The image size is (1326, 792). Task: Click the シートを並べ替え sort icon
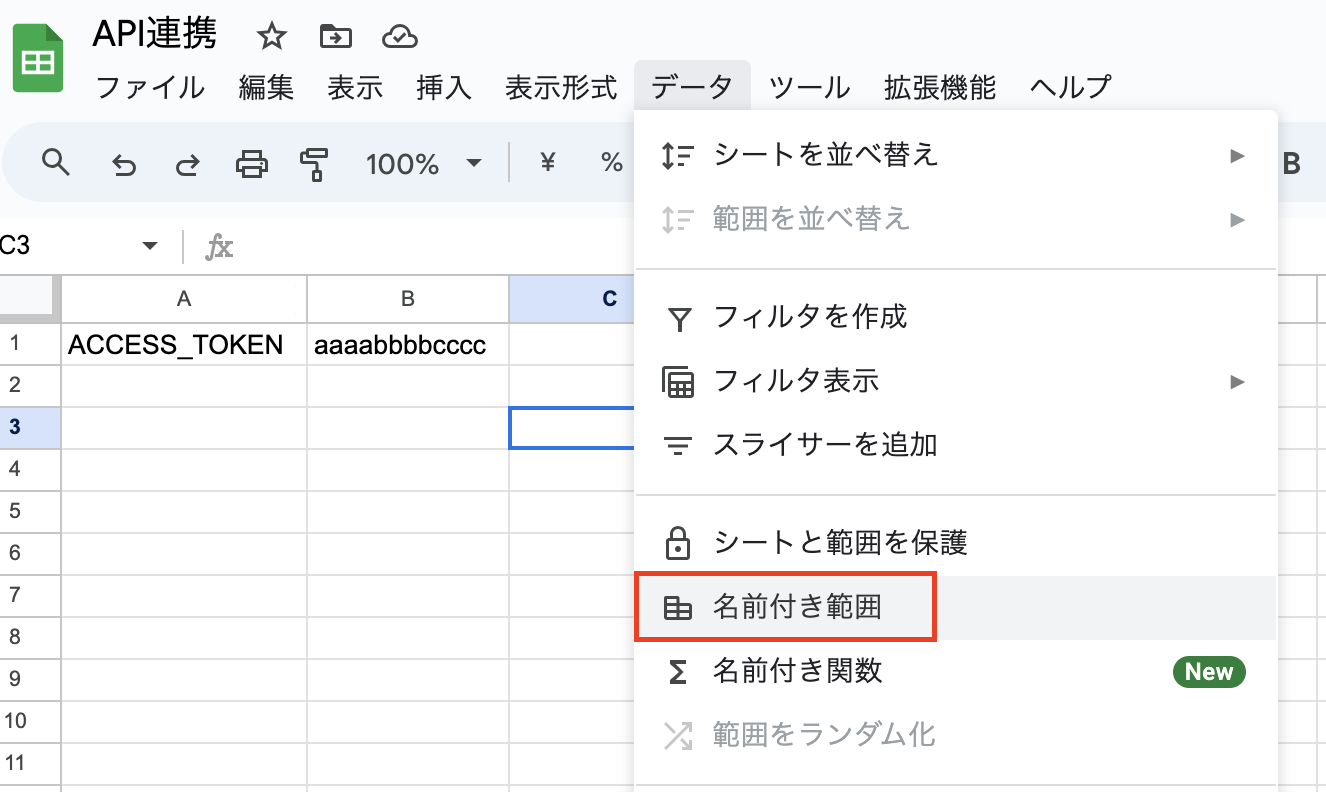678,155
